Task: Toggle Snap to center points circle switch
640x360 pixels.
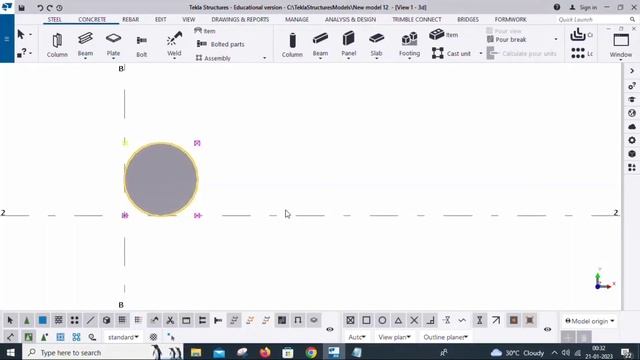Action: 382,320
